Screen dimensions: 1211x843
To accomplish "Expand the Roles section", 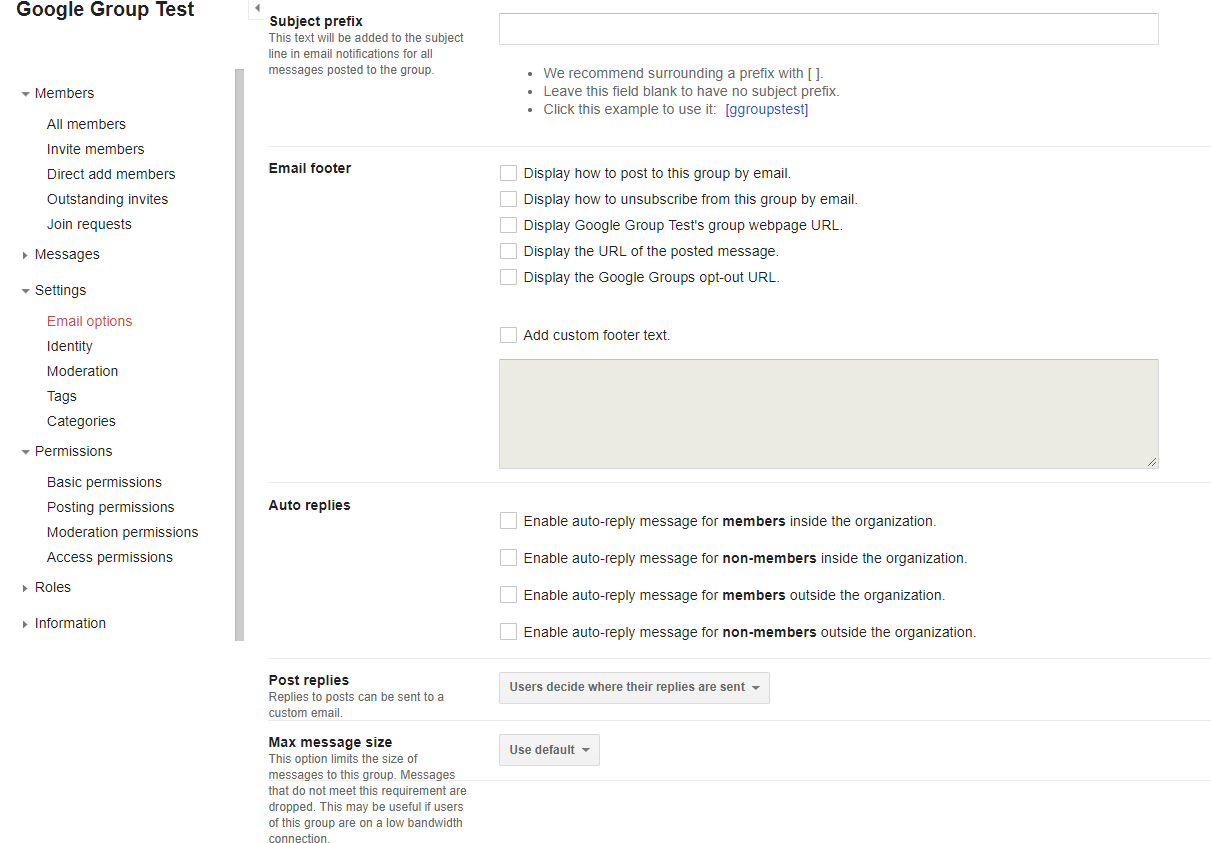I will point(25,588).
